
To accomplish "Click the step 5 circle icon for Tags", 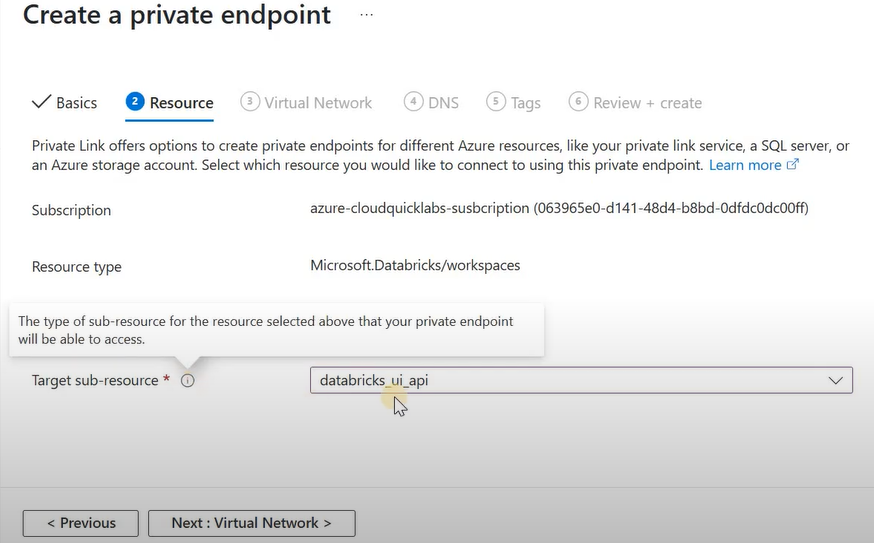I will point(495,102).
